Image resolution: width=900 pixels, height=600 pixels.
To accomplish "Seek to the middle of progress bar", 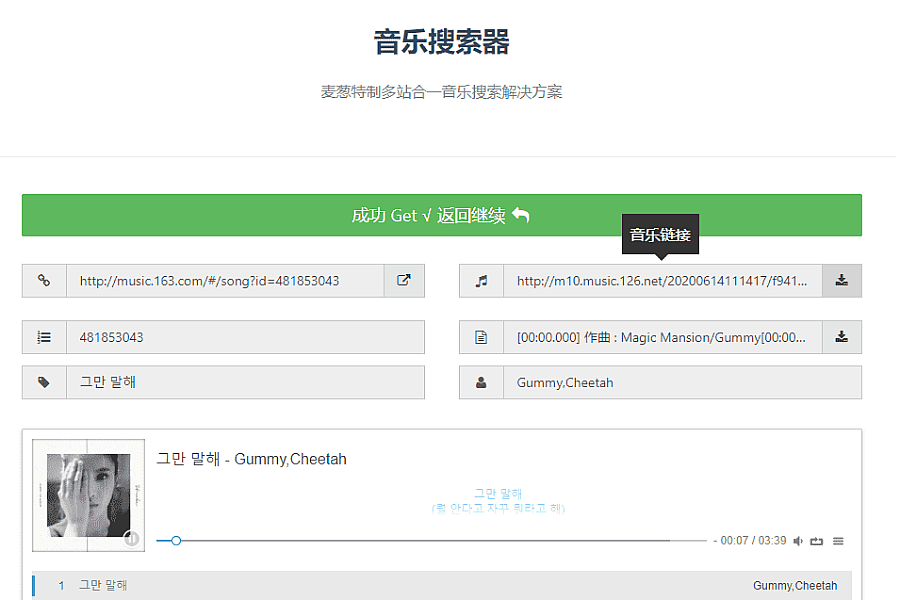I will click(431, 541).
